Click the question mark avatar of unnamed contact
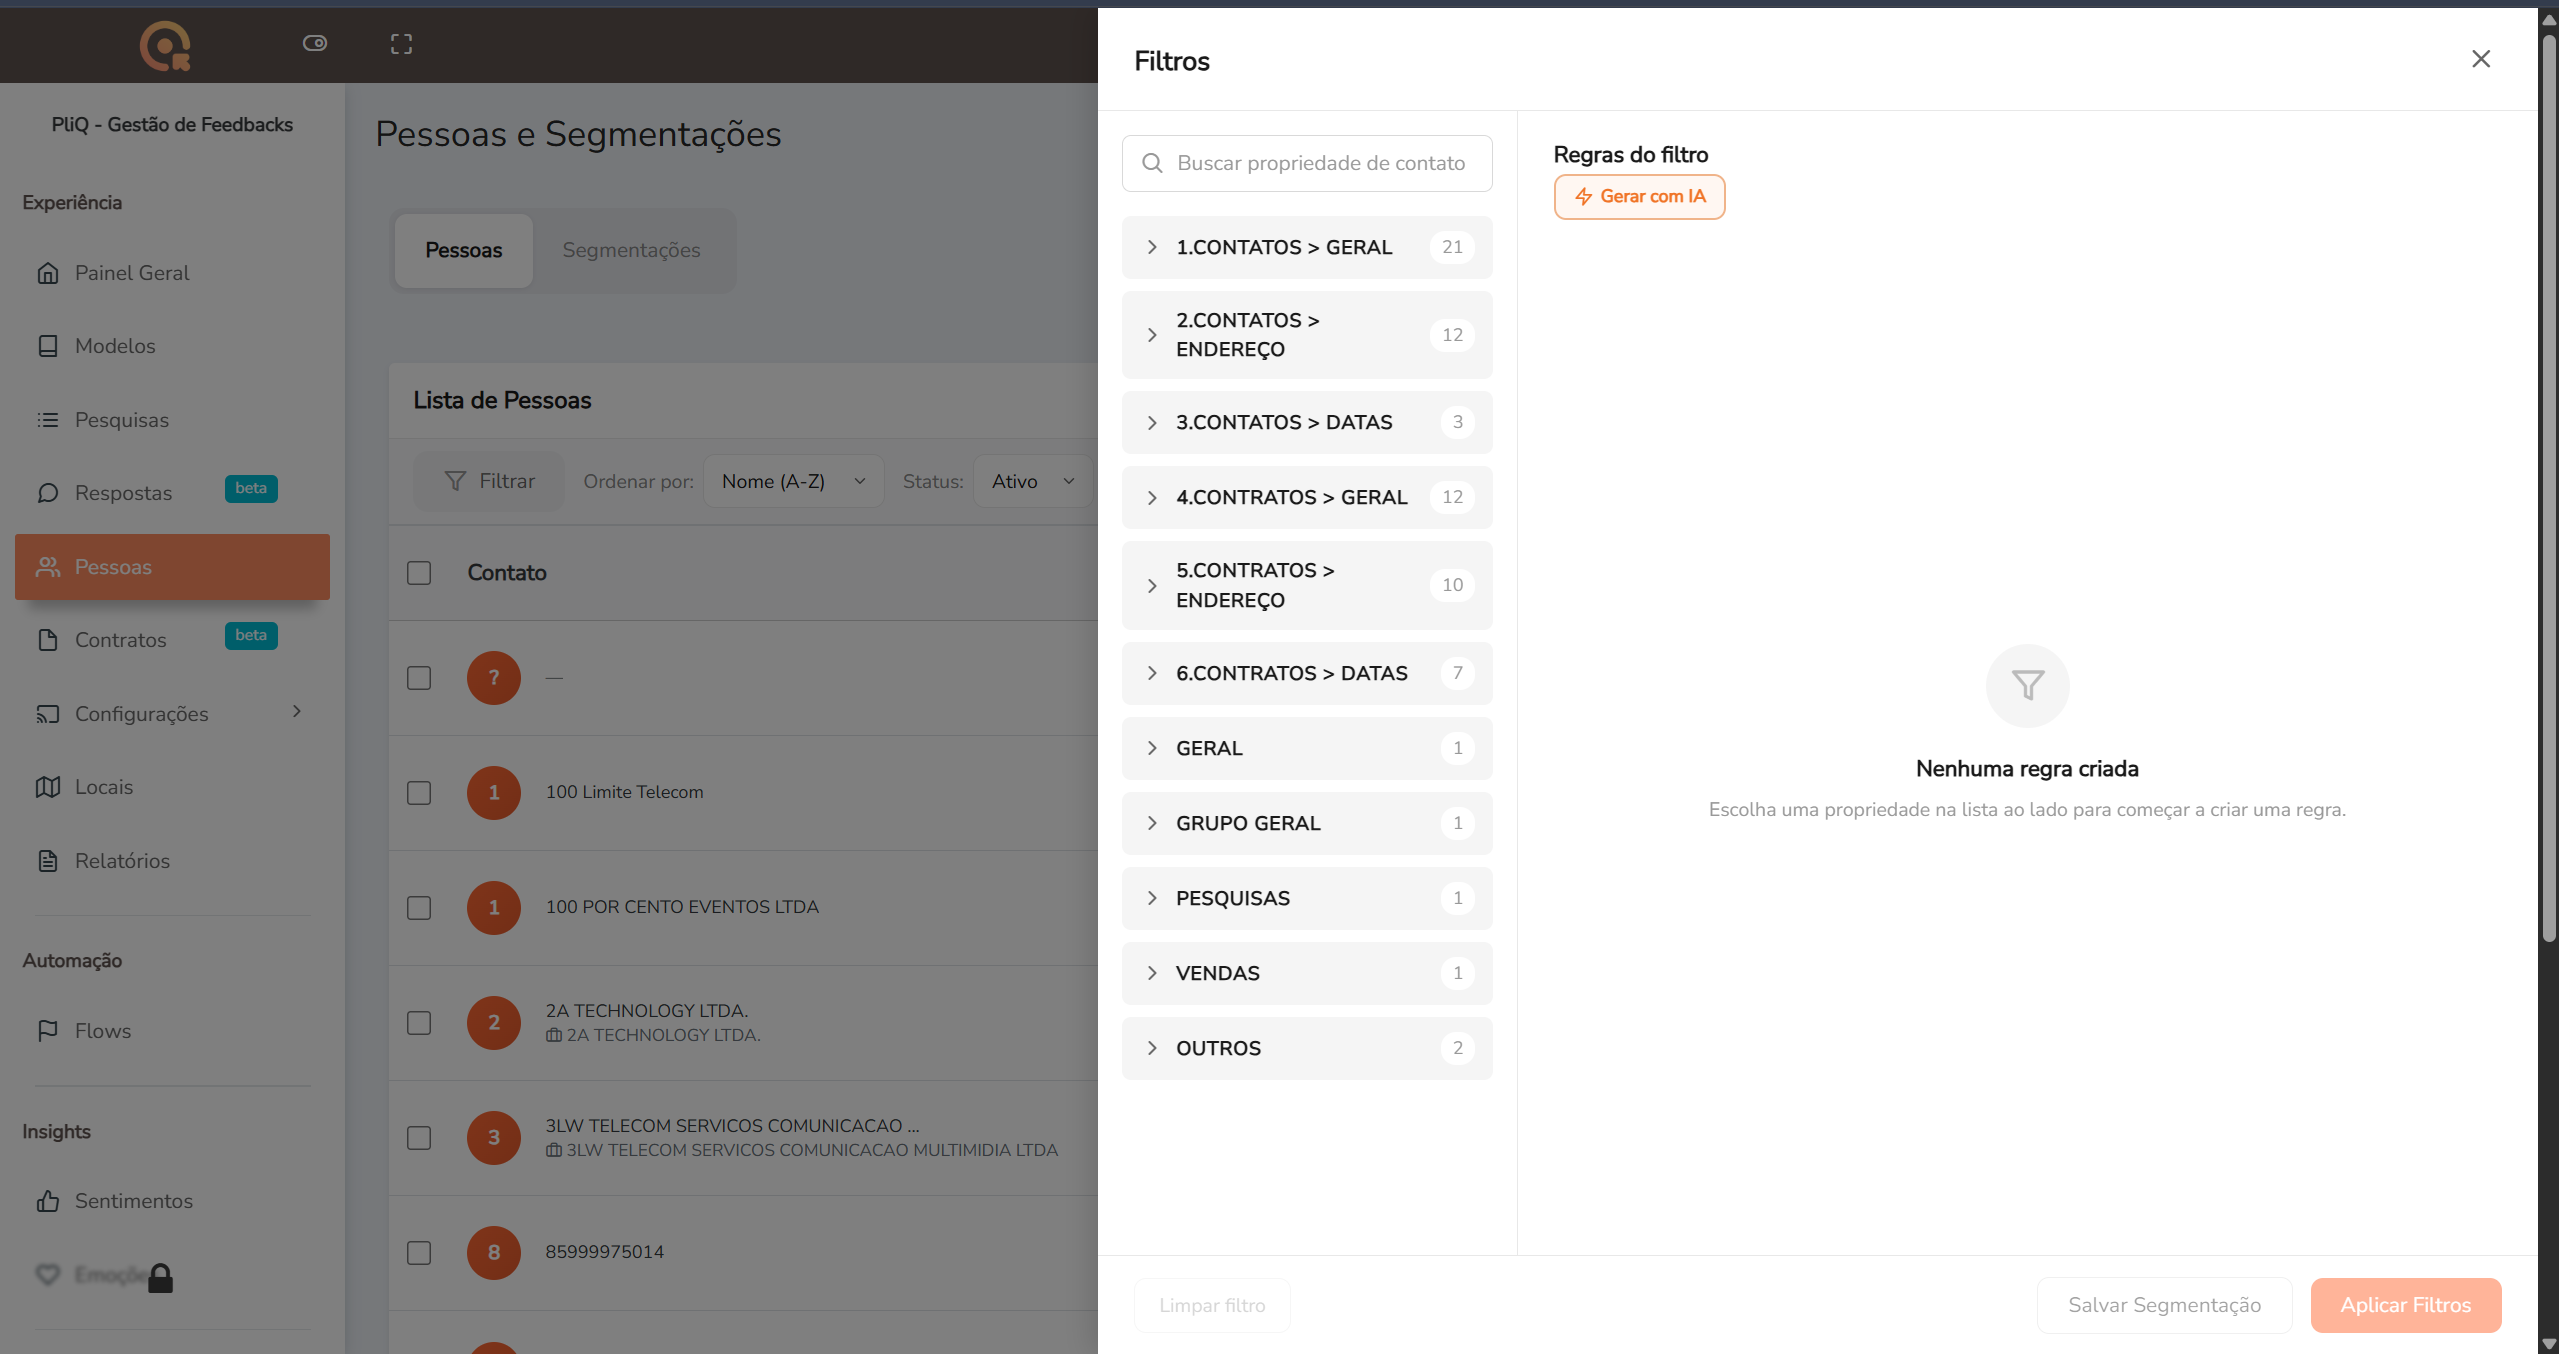The height and width of the screenshot is (1354, 2559). point(494,678)
